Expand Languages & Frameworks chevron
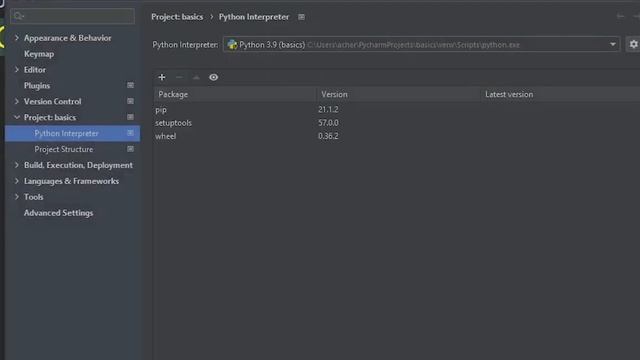This screenshot has width=640, height=360. point(17,181)
